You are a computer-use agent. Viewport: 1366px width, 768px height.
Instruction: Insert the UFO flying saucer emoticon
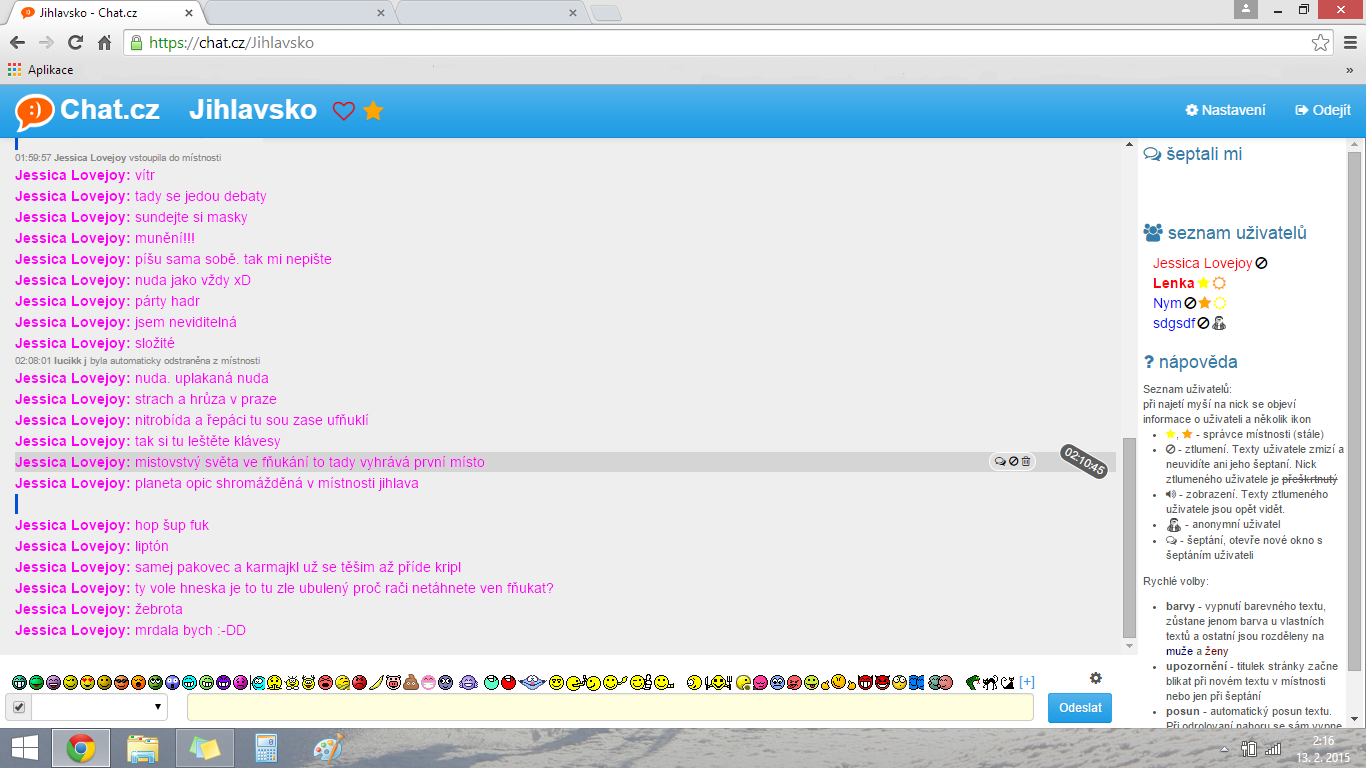[x=532, y=682]
